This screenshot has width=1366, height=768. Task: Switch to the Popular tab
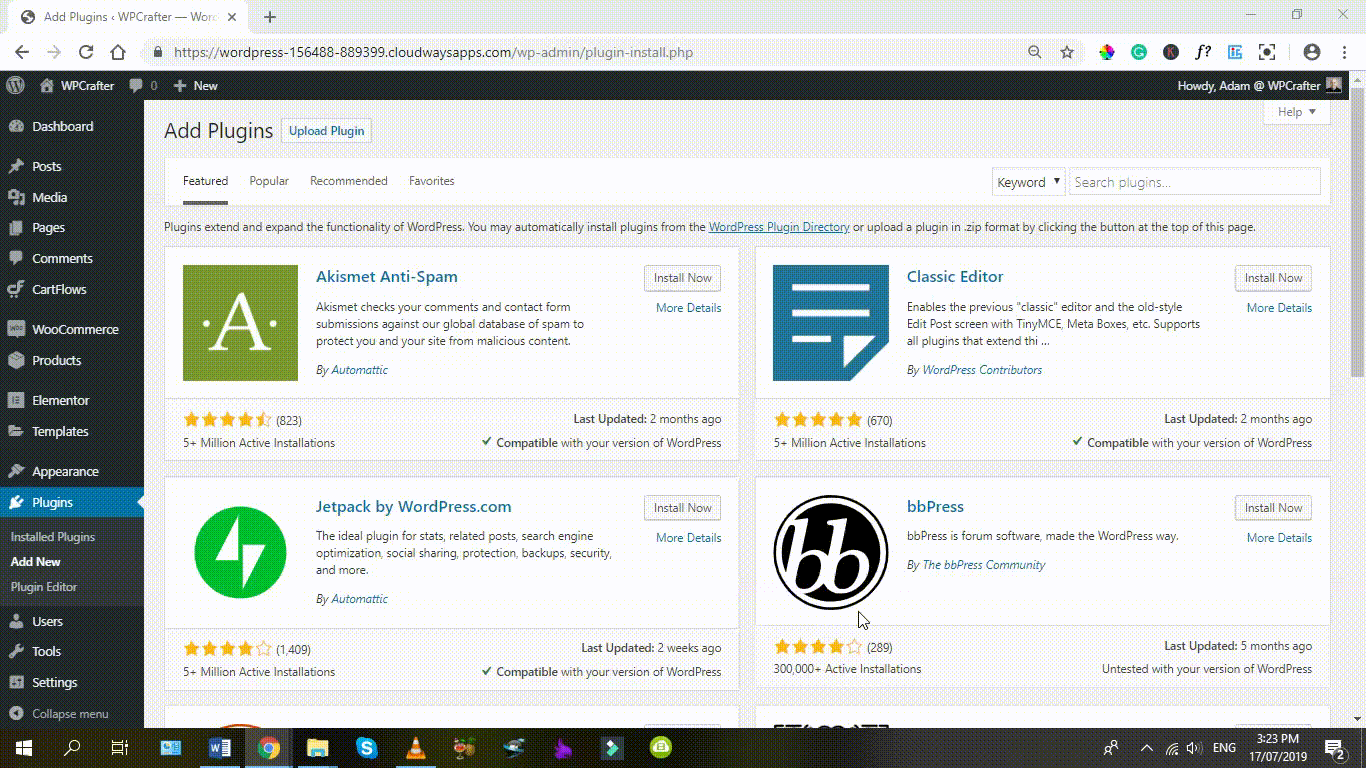[269, 181]
